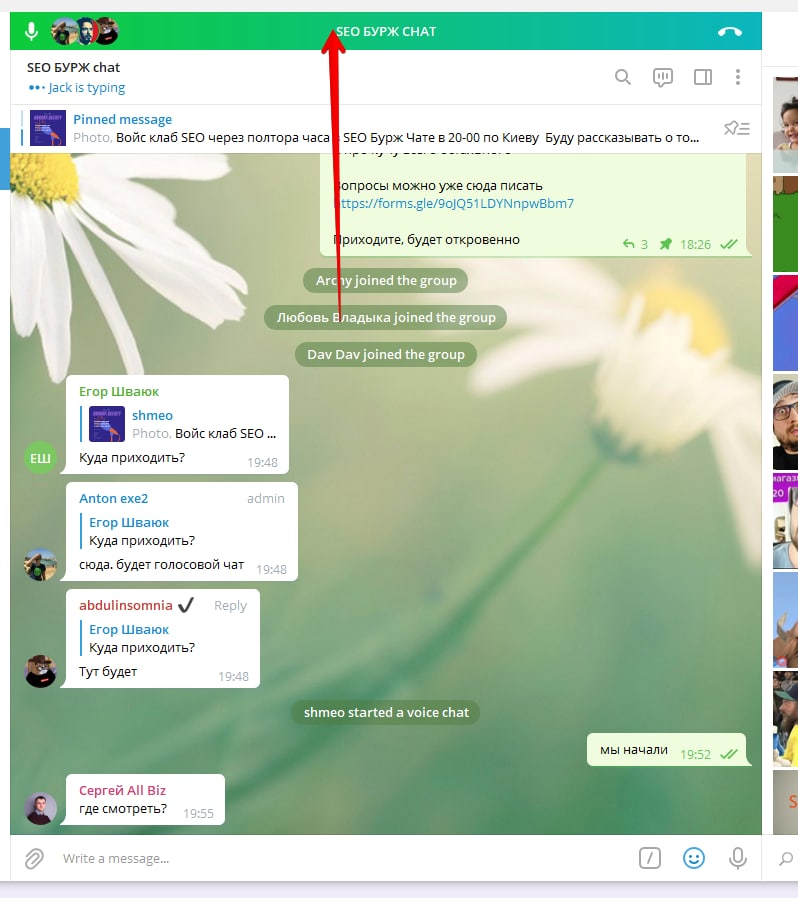Search in this chat
798x898 pixels.
click(x=623, y=77)
